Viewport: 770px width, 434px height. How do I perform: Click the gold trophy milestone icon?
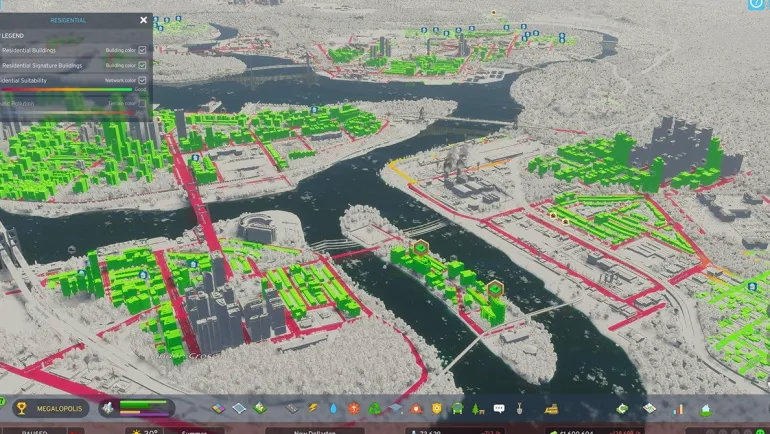[x=22, y=408]
